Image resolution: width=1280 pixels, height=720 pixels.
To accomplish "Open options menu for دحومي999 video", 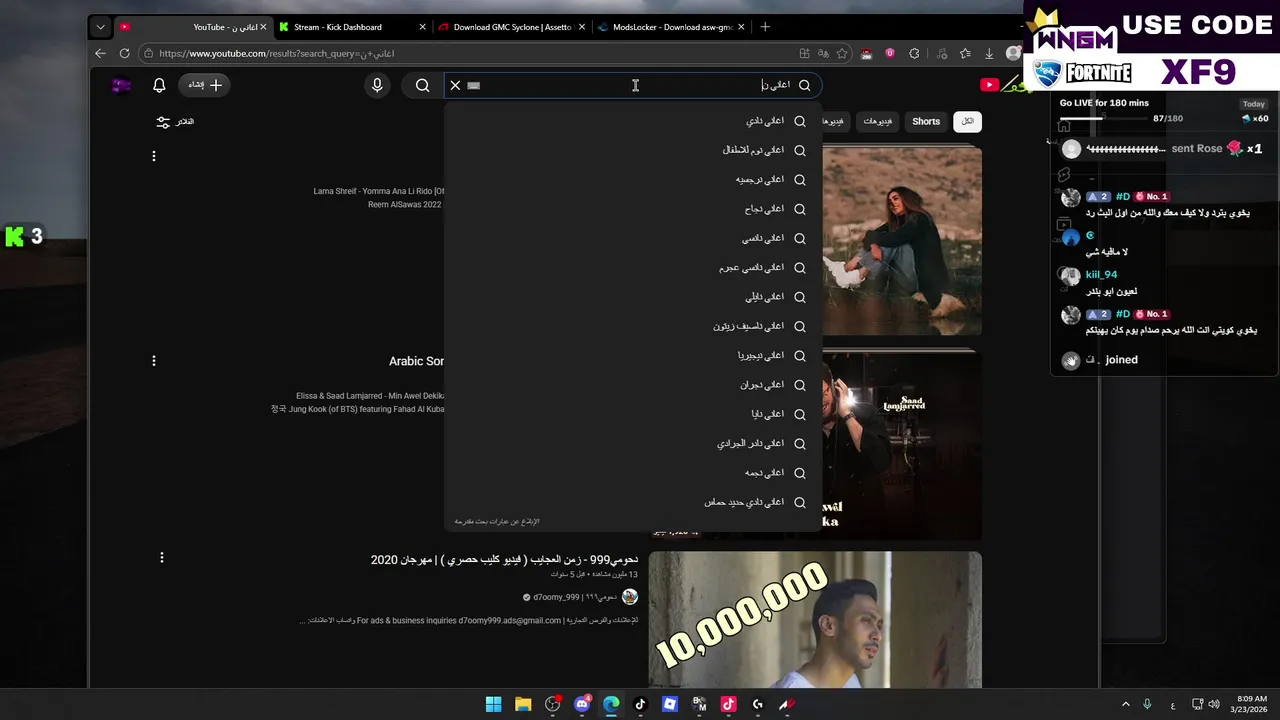I will click(161, 557).
